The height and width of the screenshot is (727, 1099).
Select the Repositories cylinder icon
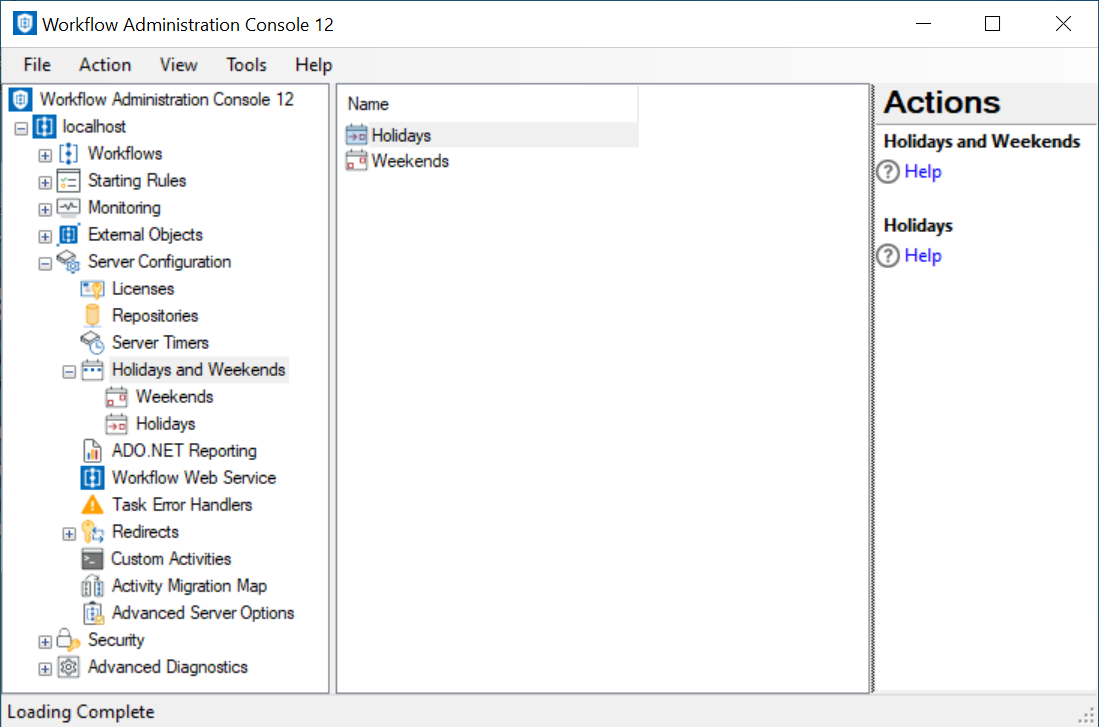[x=93, y=316]
